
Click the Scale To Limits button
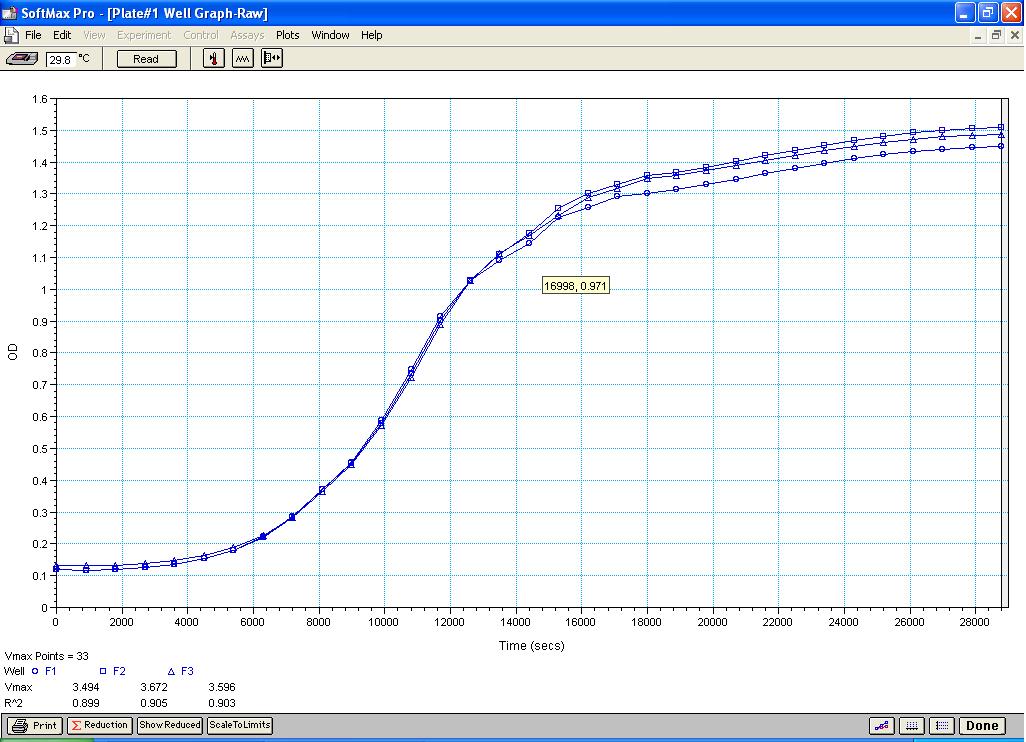(x=240, y=726)
